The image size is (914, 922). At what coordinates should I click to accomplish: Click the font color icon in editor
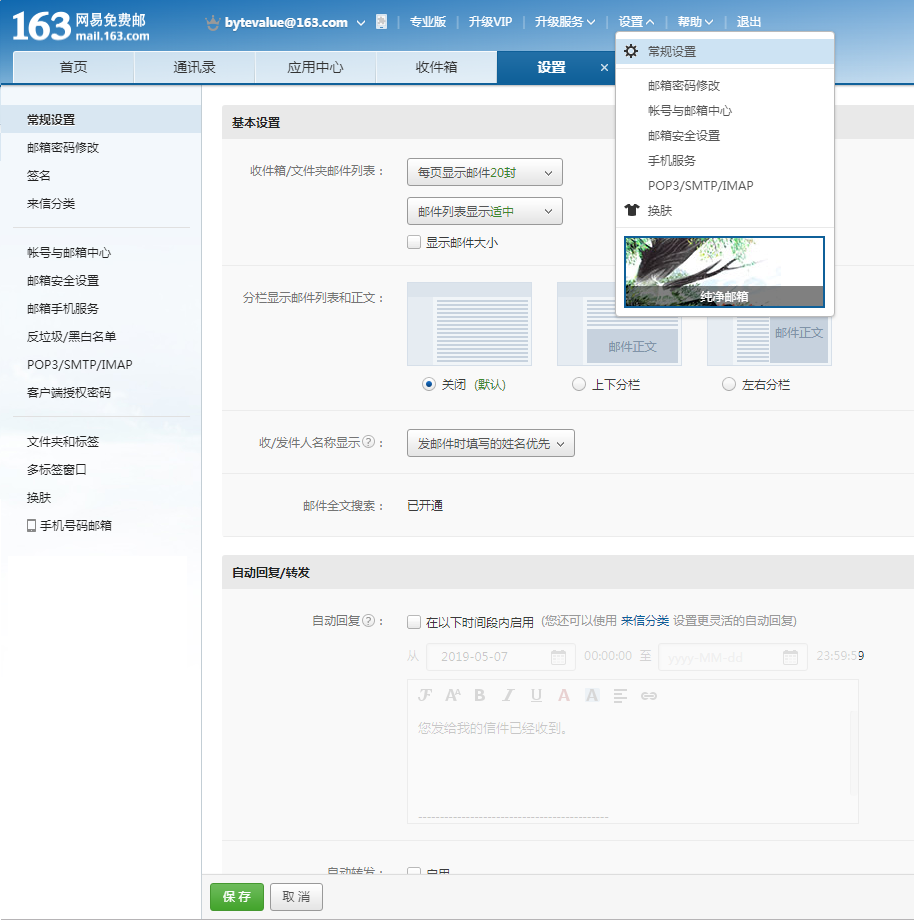coord(564,695)
